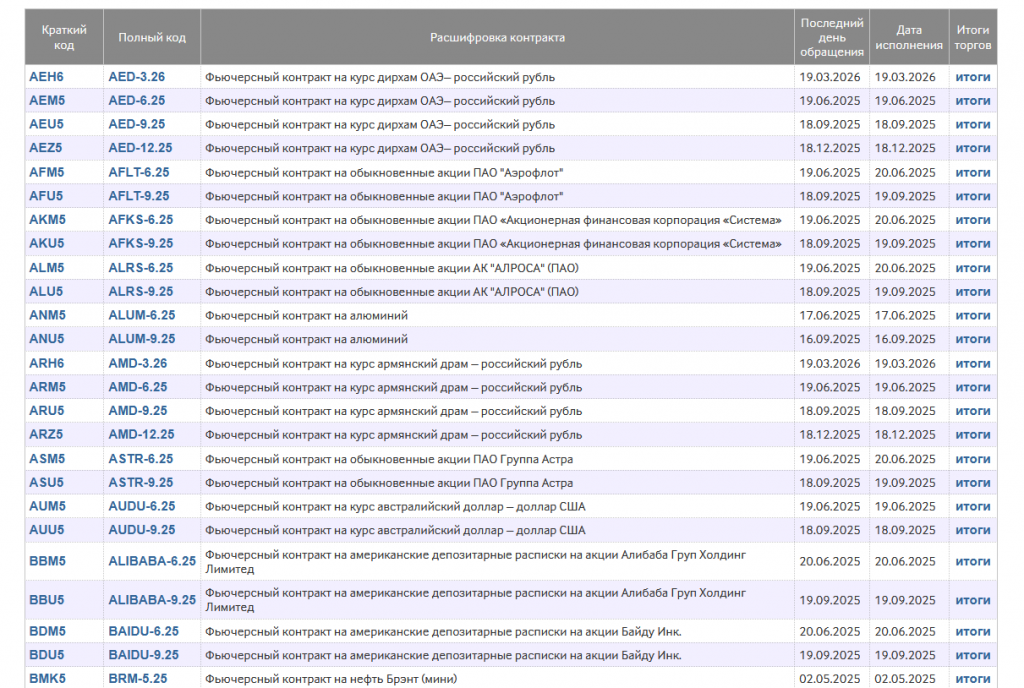Click the AUDU-6.25 full code link
The width and height of the screenshot is (1024, 688).
pos(141,506)
